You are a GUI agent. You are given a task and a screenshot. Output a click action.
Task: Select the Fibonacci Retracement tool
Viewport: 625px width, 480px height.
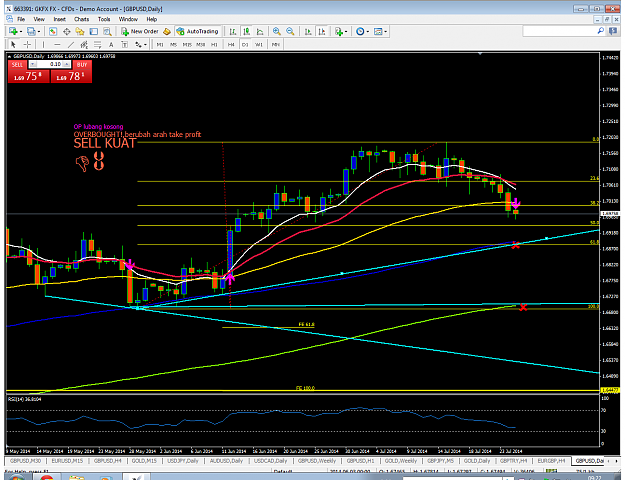coord(97,44)
